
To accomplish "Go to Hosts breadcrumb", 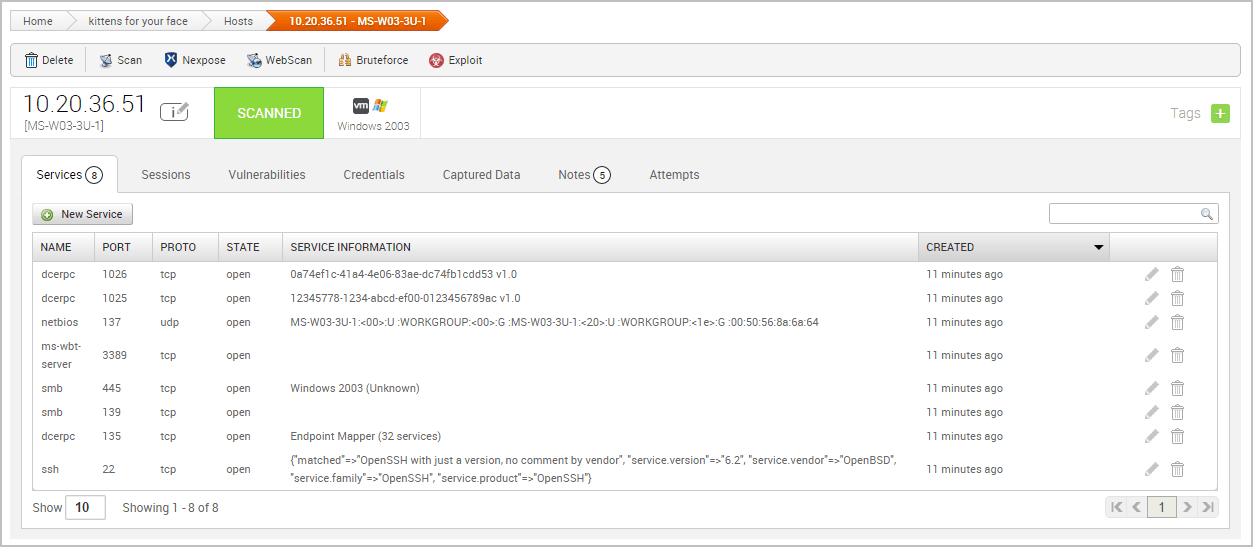I will [238, 21].
